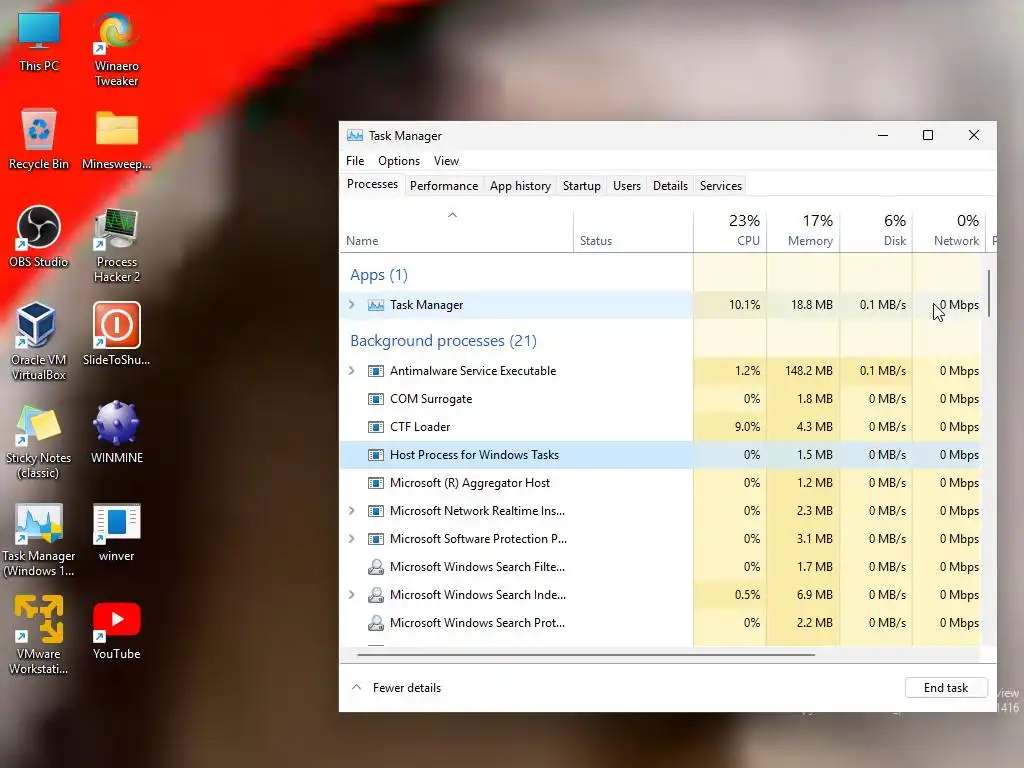
Task: Select the Process Hacker 2 shortcut
Action: click(116, 245)
